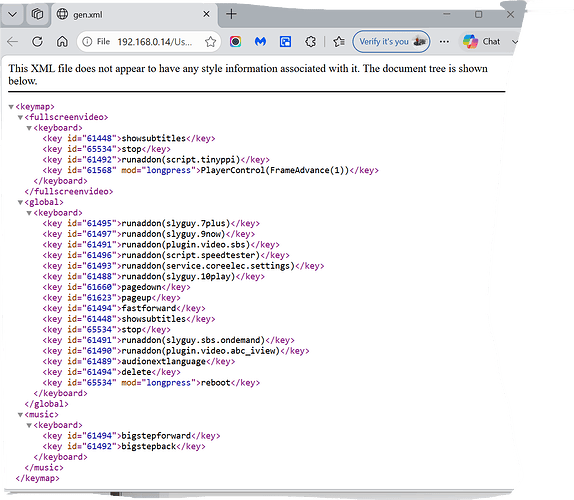Viewport: 574px width, 500px height.
Task: Click the runaddon(plugin.video.abc_iview) line
Action: click(x=176, y=351)
